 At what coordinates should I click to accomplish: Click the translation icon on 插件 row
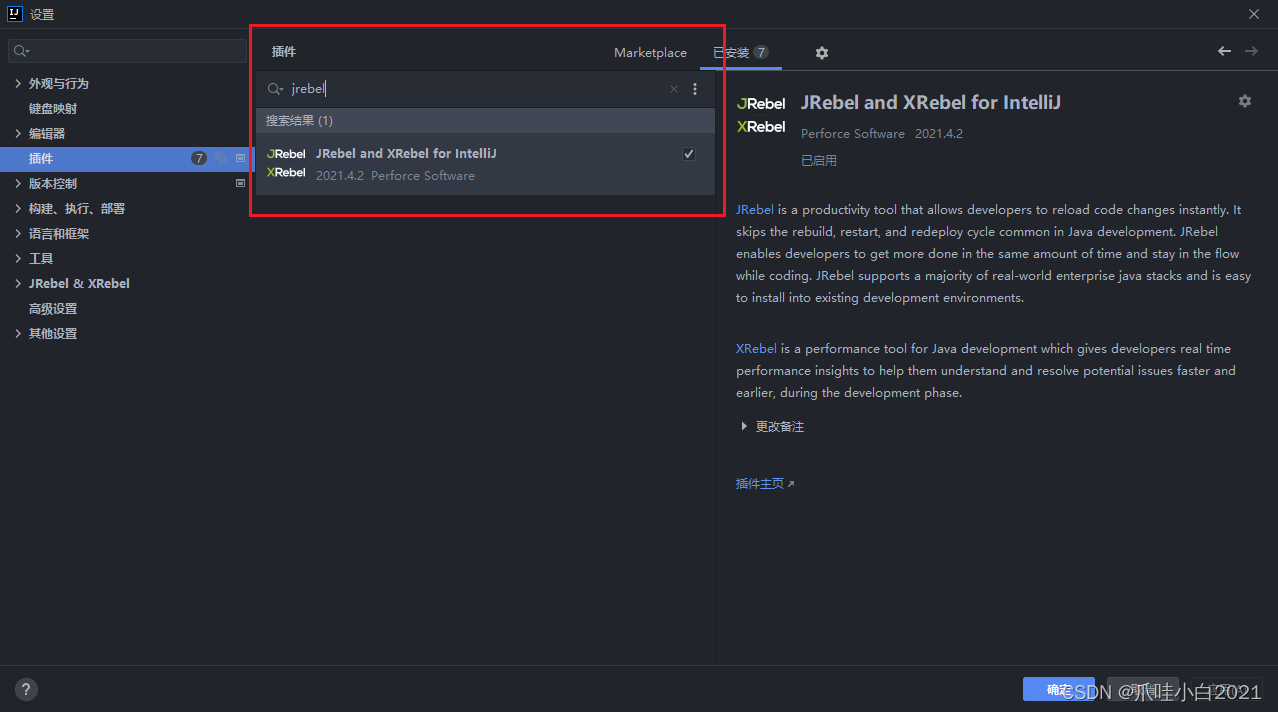(221, 158)
